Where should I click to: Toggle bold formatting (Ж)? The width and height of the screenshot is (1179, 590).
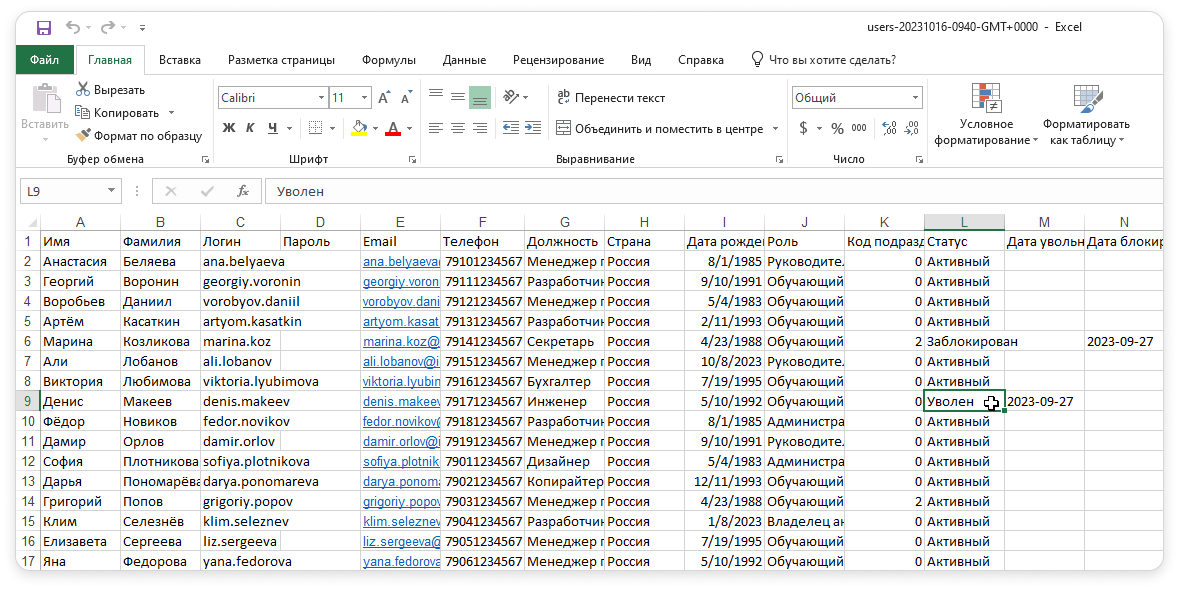229,129
